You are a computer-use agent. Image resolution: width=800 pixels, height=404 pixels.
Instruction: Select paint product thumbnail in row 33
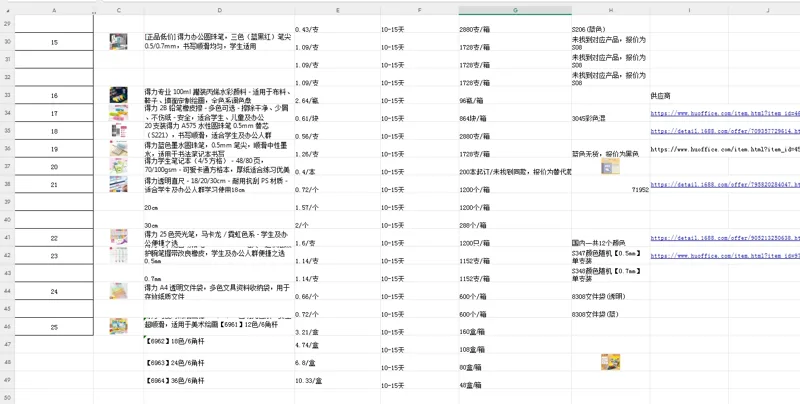118,95
